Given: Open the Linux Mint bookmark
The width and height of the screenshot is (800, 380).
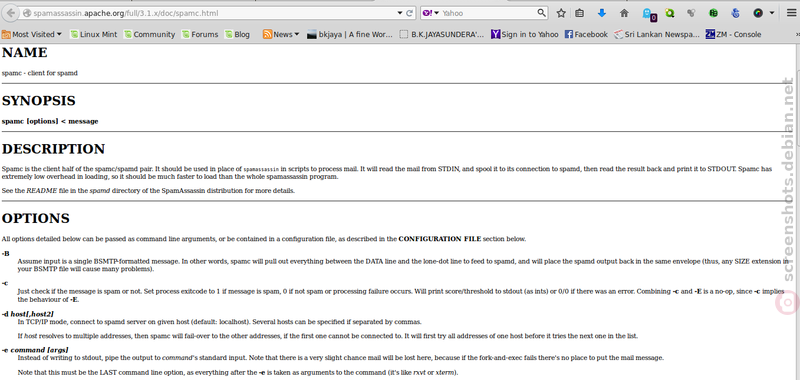Looking at the screenshot, I should [94, 34].
